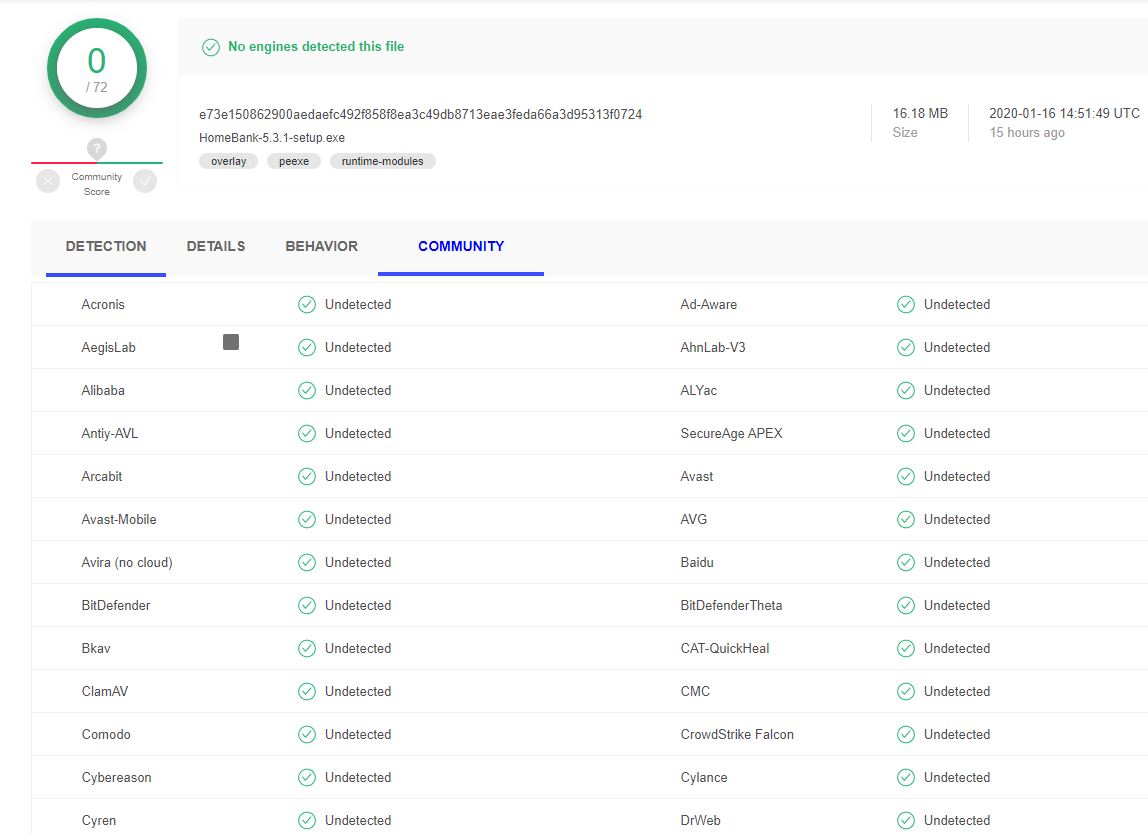Click the Undetected result for BitDefenderTheta
This screenshot has width=1148, height=834.
click(x=957, y=606)
